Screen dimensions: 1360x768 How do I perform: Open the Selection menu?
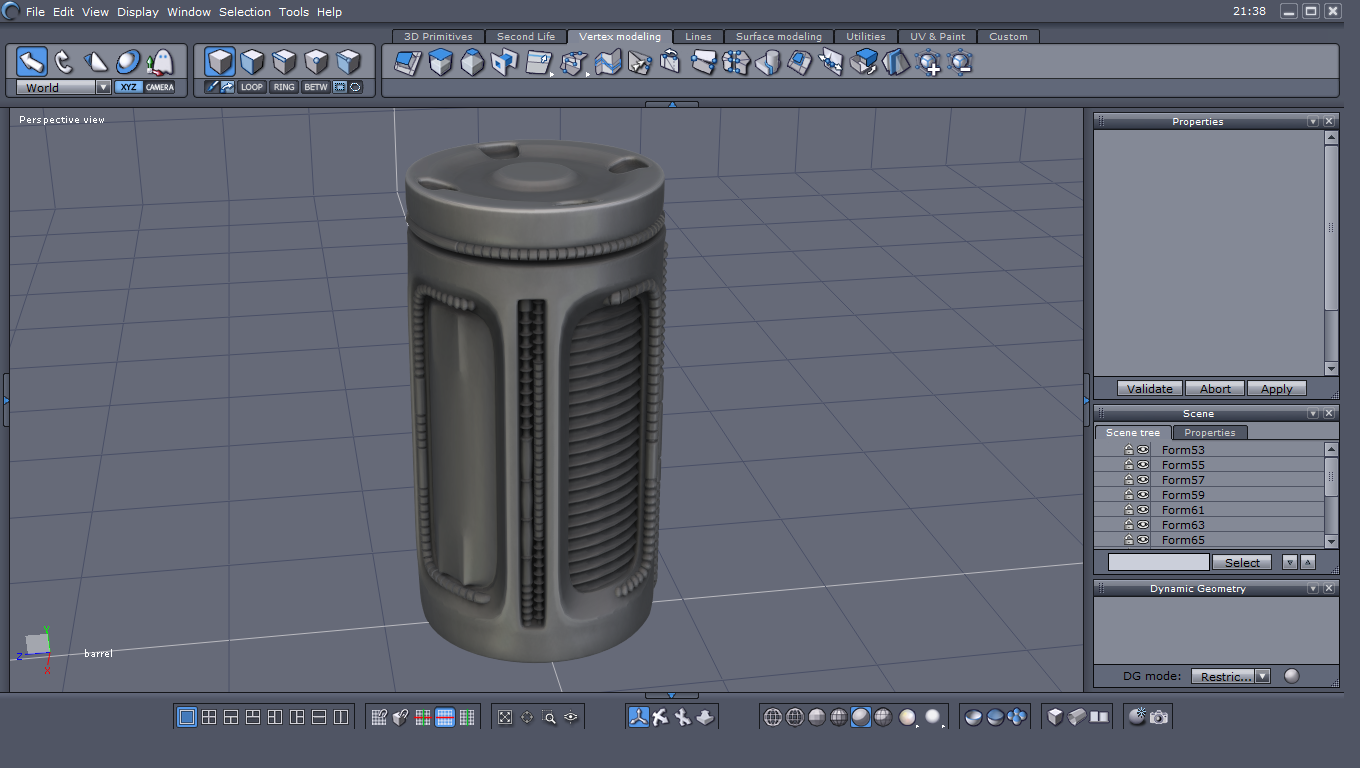point(245,12)
